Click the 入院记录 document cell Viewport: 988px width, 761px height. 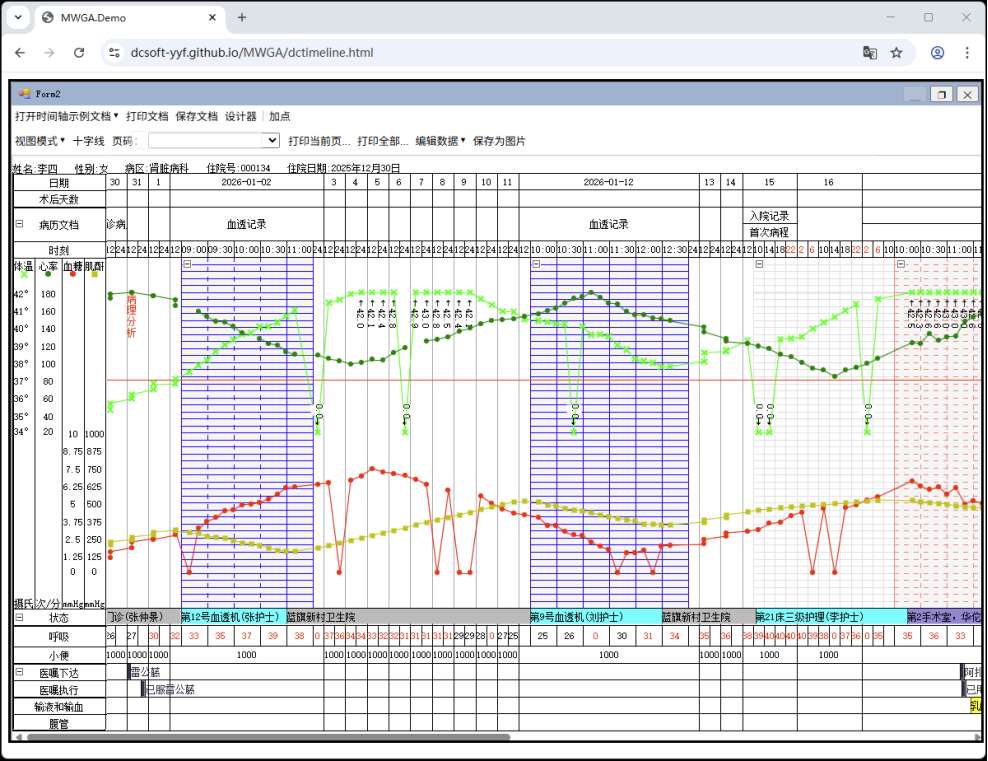(x=769, y=216)
